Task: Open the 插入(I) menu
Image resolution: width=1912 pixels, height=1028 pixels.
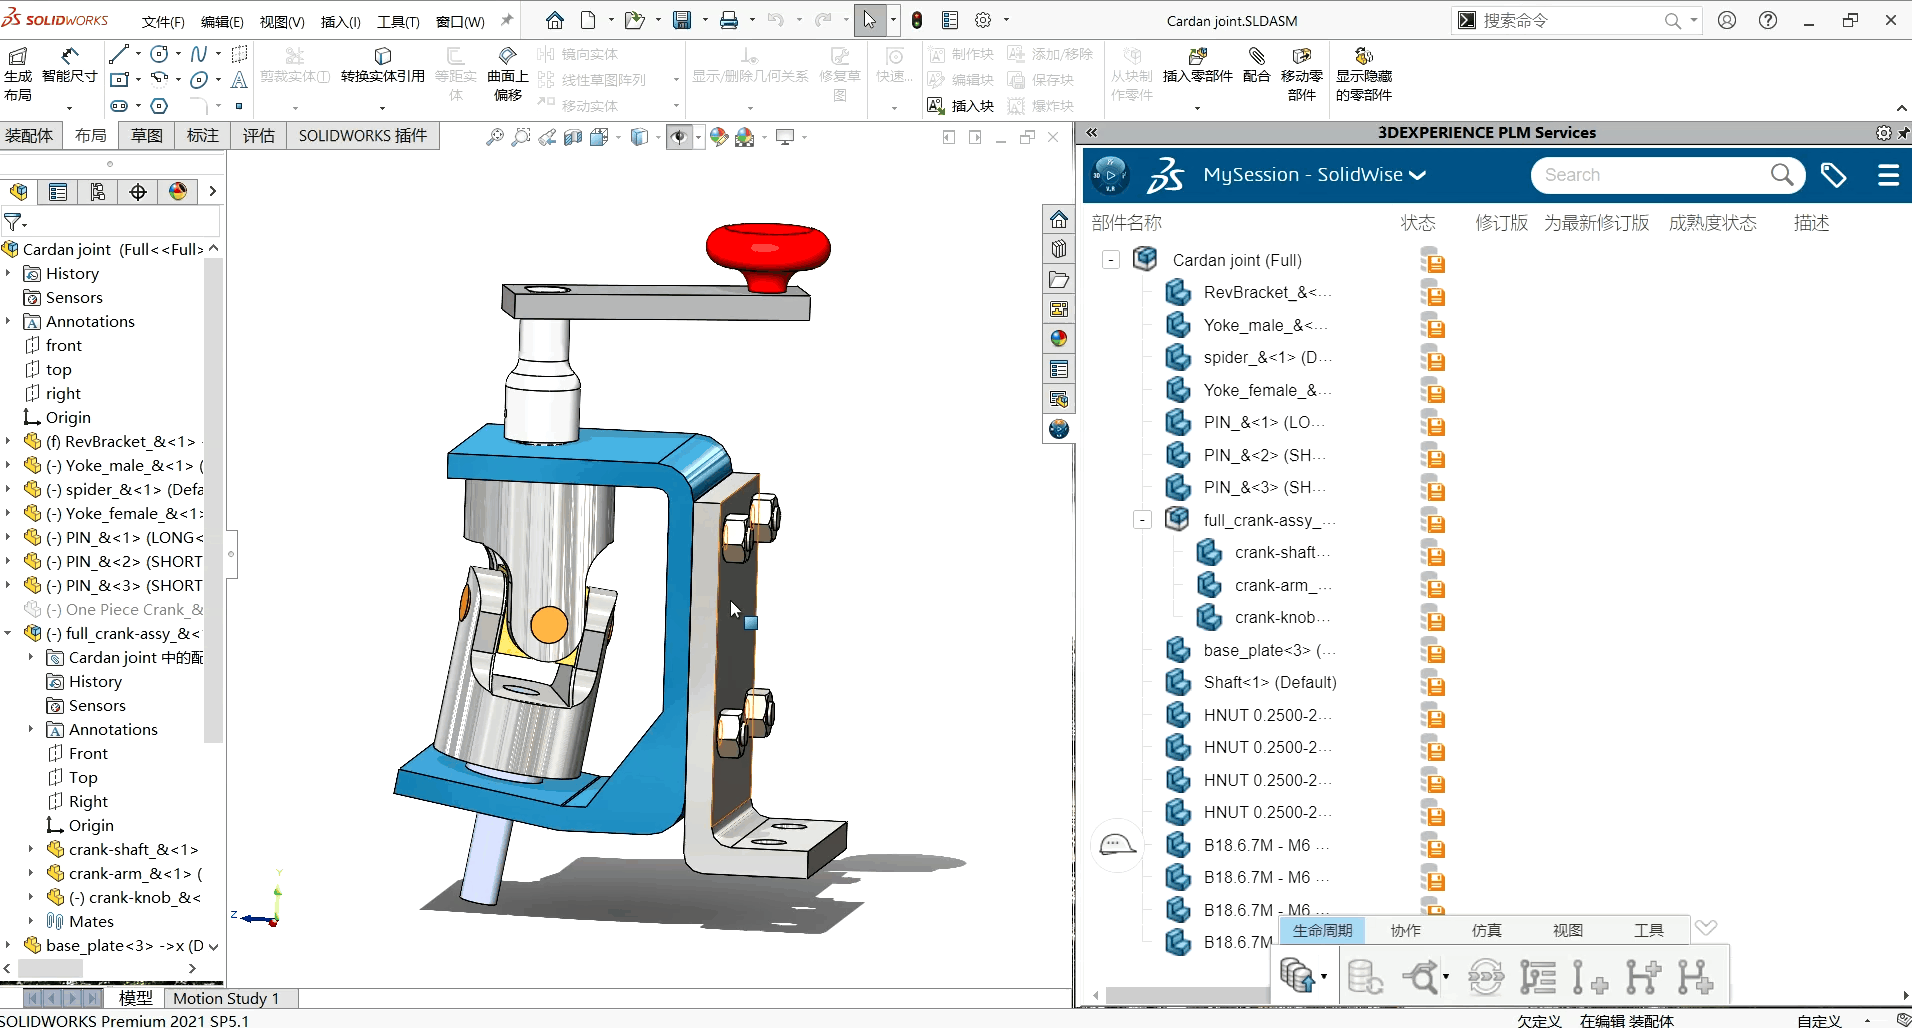Action: (340, 21)
